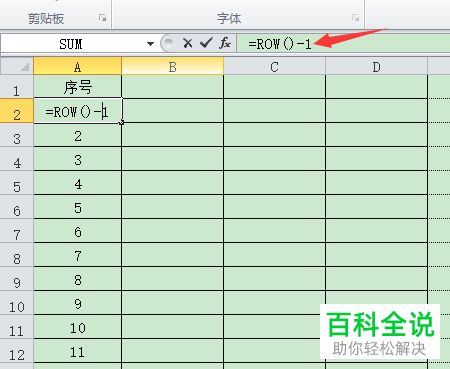
Task: Click cell A9 with value 8
Action: (x=78, y=279)
